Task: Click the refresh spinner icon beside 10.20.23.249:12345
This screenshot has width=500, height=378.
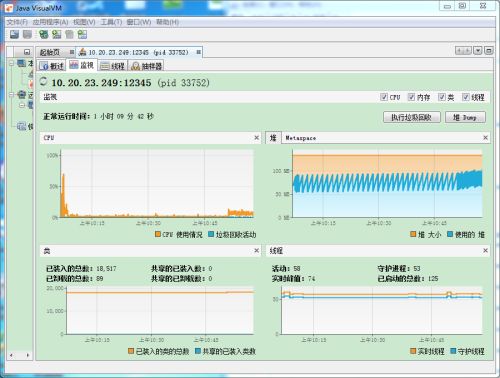Action: pyautogui.click(x=43, y=81)
